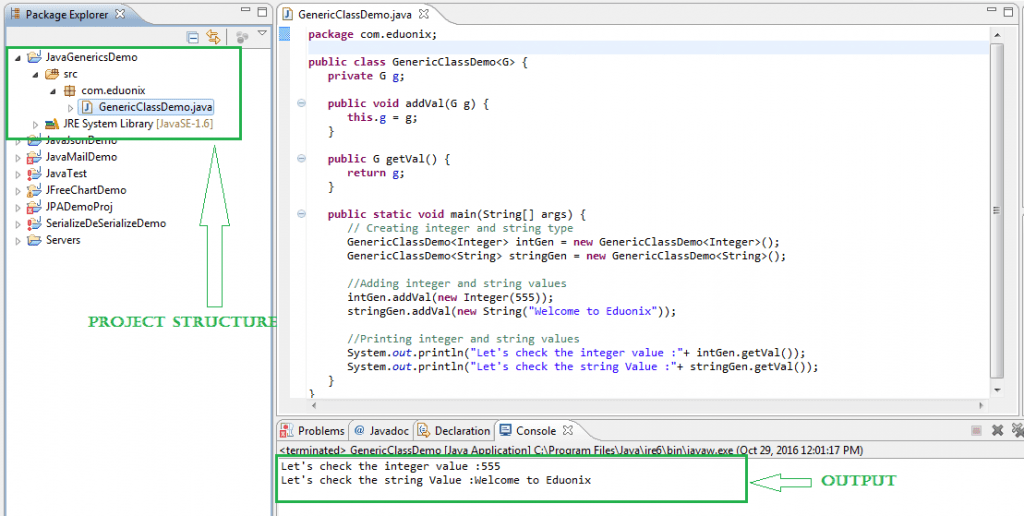Open the Package Explorer view menu arrow

262,33
